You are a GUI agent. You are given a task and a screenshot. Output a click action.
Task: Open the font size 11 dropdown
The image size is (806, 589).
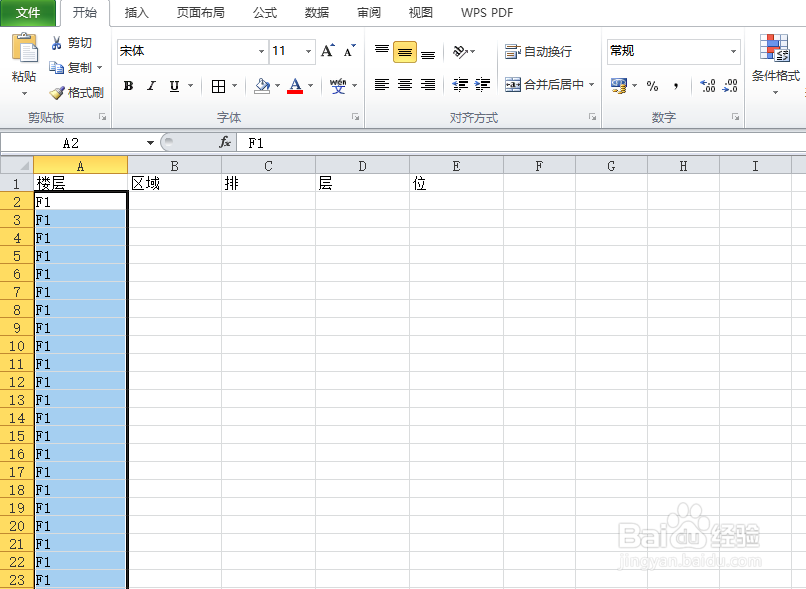pos(308,51)
